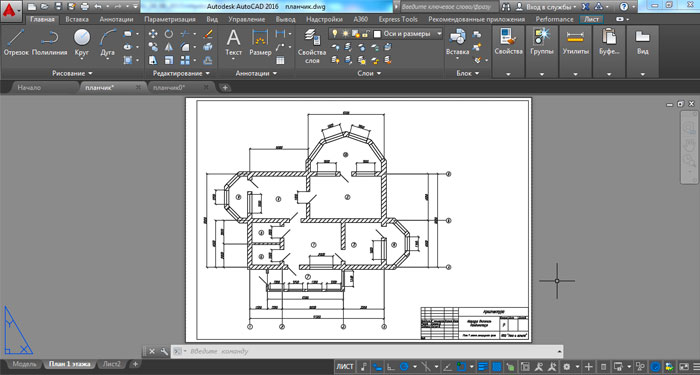This screenshot has width=700, height=375.
Task: Click the layer color swatch next to Оси и размеры
Action: pos(377,34)
